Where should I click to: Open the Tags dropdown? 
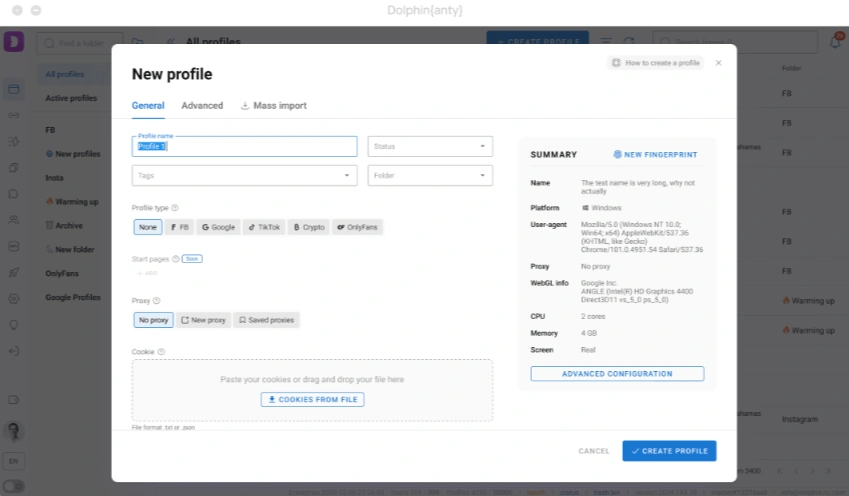click(x=244, y=175)
